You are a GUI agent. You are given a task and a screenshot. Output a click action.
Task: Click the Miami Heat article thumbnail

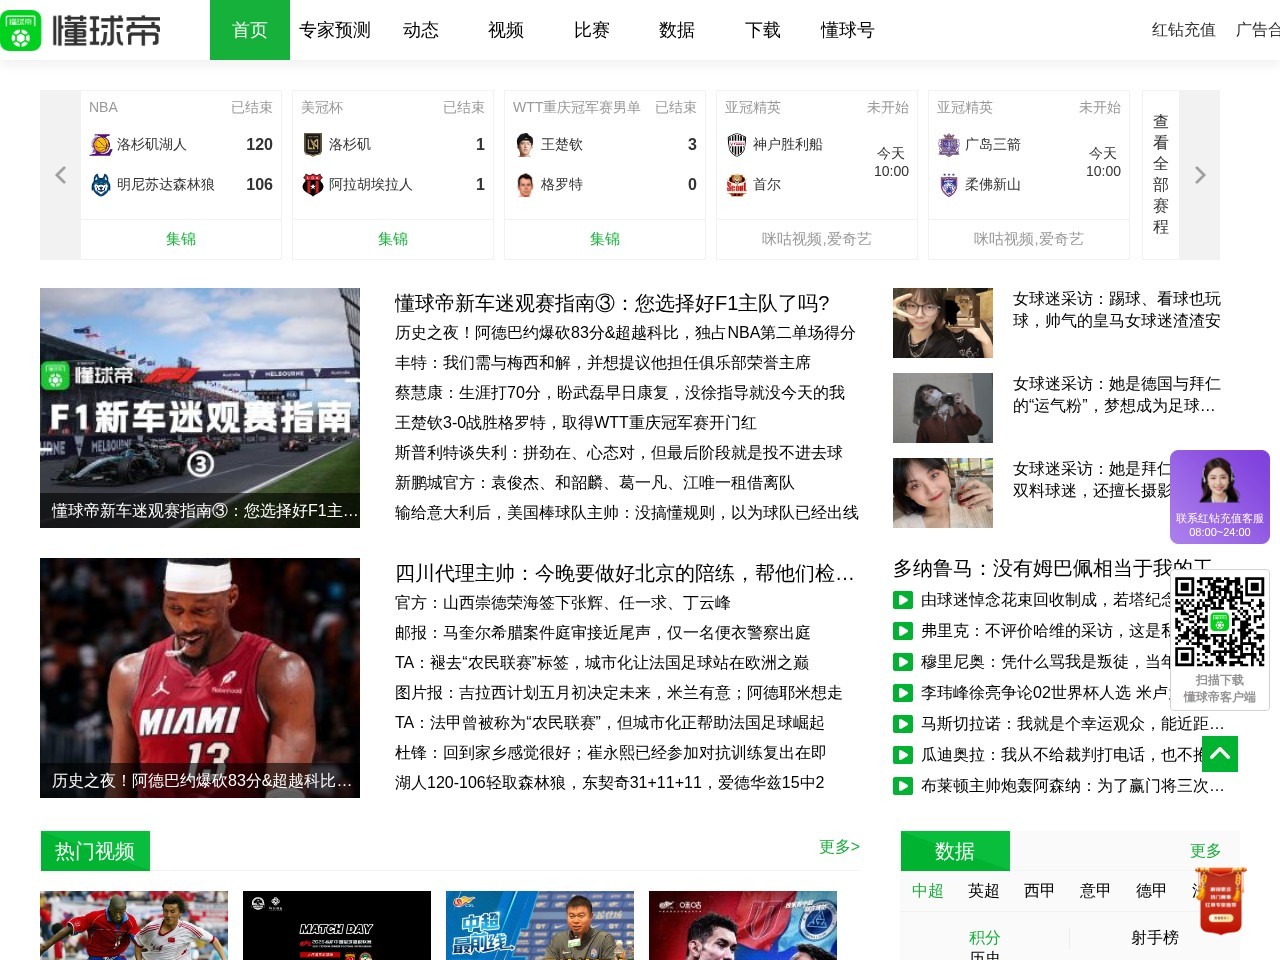199,677
